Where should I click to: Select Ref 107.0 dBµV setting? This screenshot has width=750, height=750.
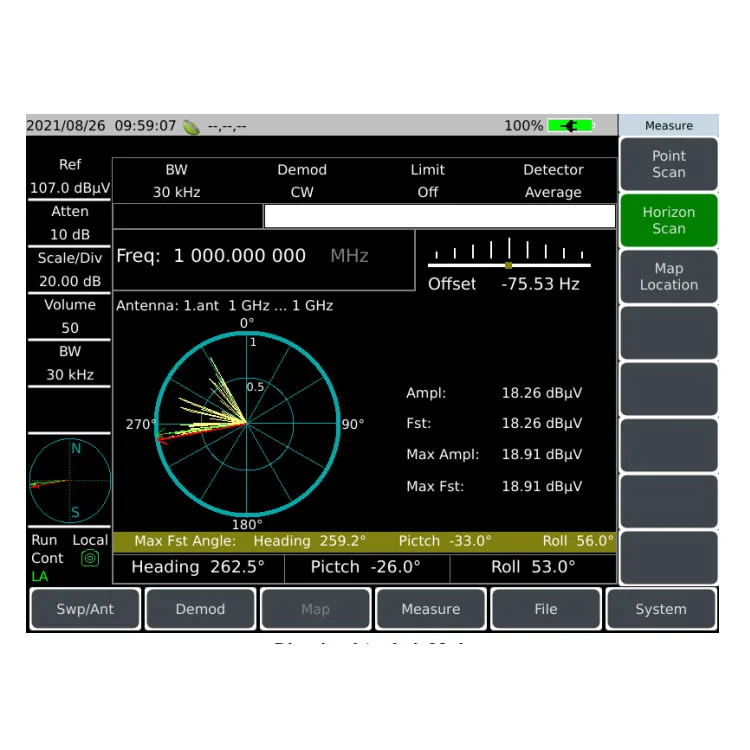[x=70, y=176]
